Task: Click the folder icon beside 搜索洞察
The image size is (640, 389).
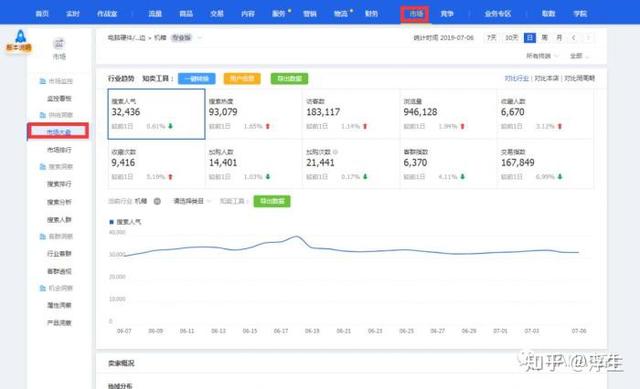Action: (x=42, y=167)
